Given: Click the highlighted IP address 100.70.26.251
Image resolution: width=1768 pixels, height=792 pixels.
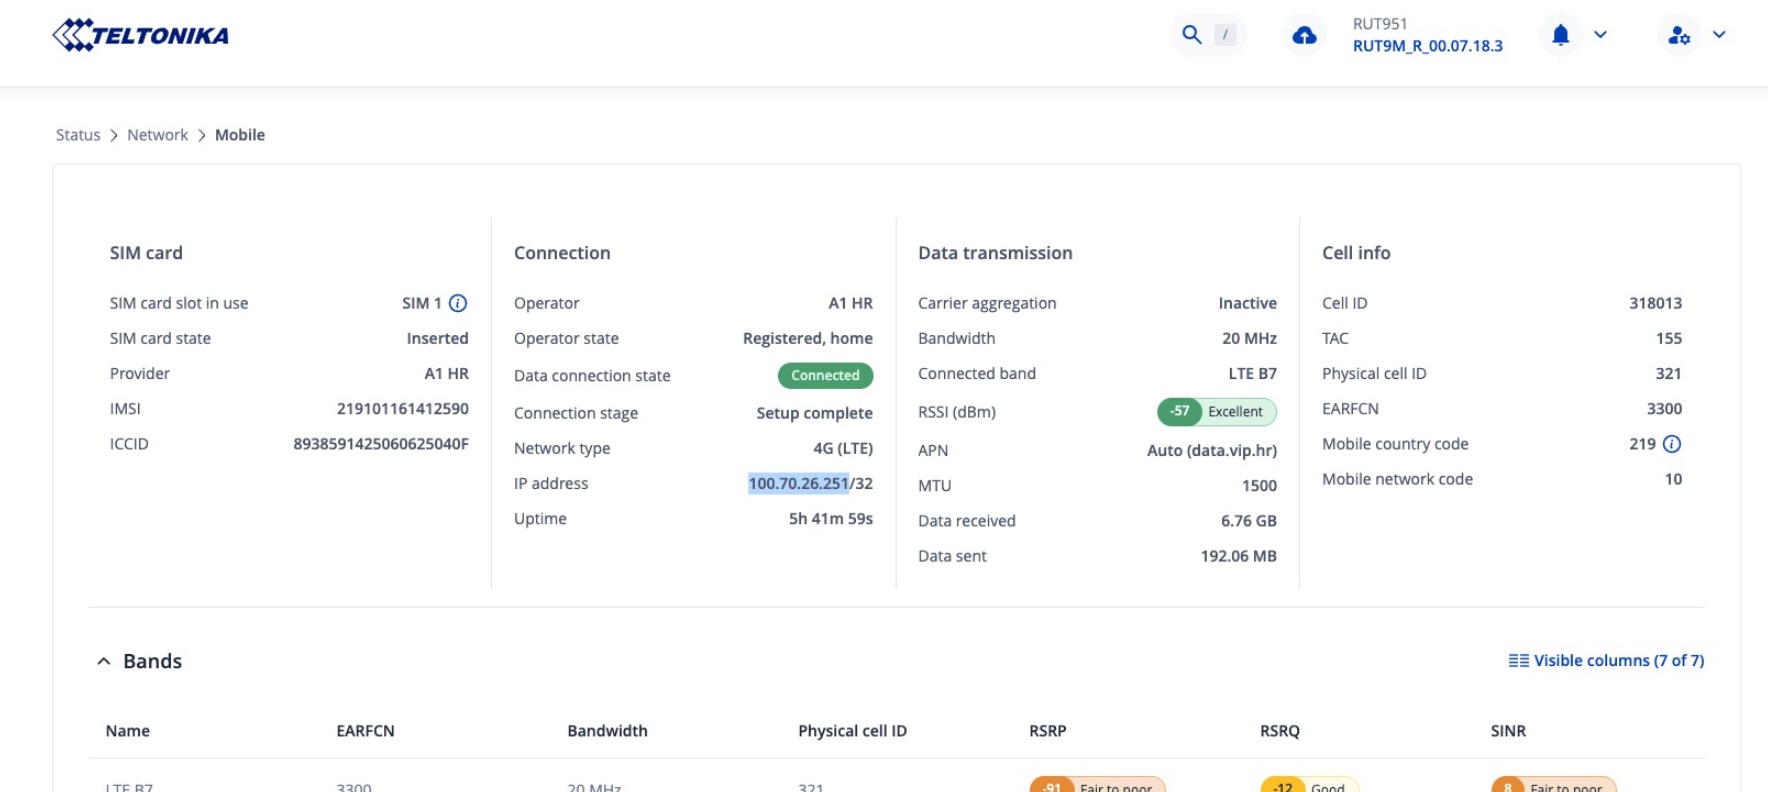Looking at the screenshot, I should (x=798, y=484).
